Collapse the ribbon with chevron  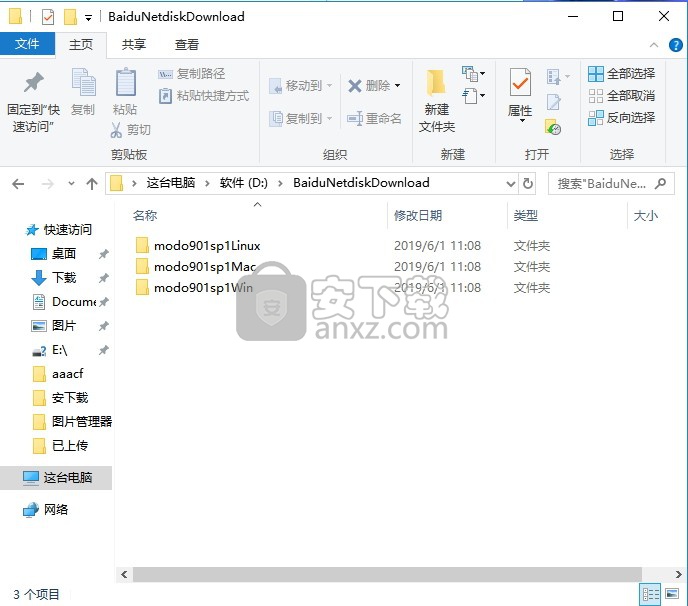(x=654, y=45)
